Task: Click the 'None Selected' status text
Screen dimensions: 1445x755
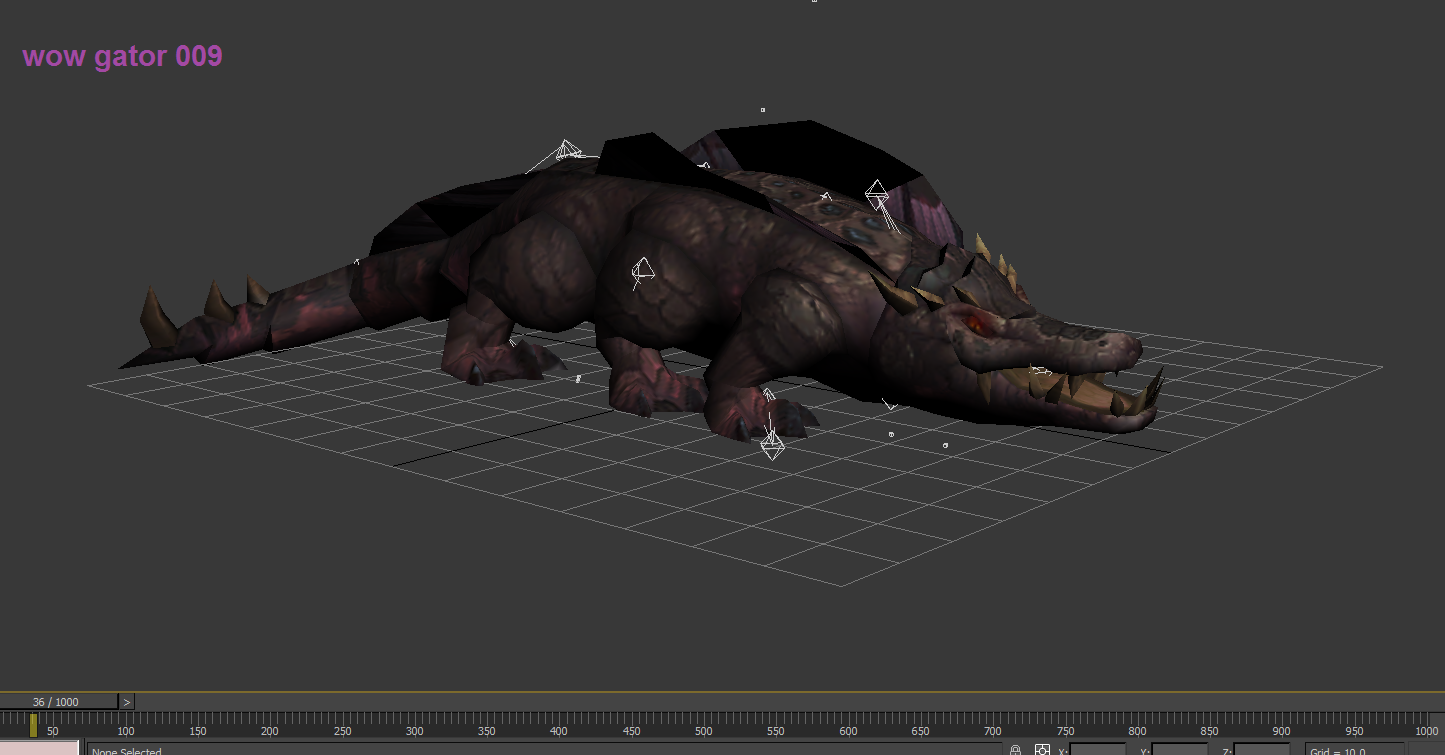Action: [127, 751]
